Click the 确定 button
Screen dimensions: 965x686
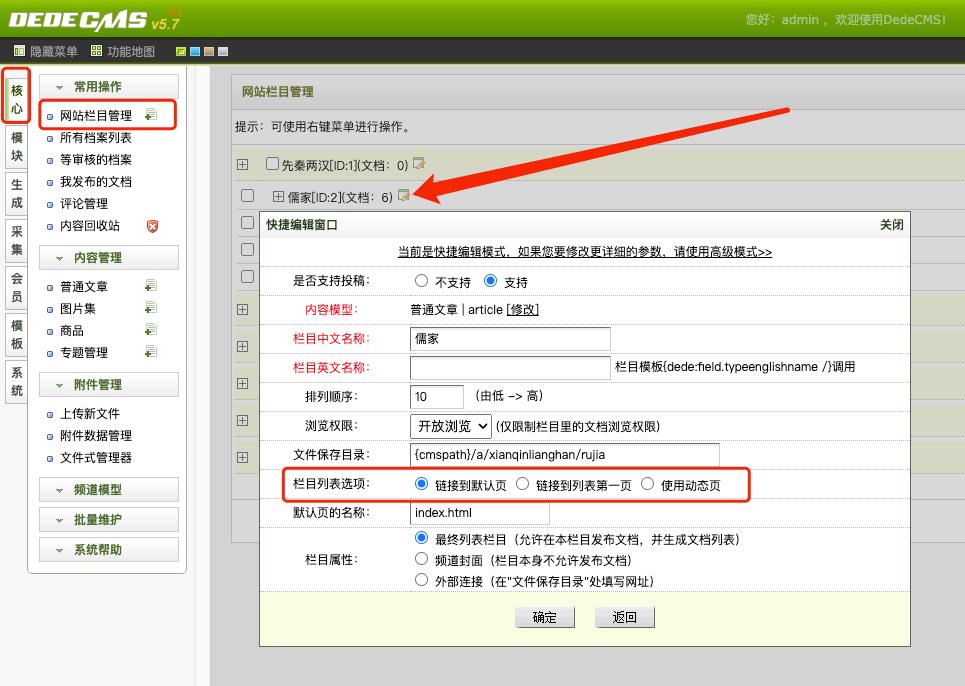pos(545,617)
